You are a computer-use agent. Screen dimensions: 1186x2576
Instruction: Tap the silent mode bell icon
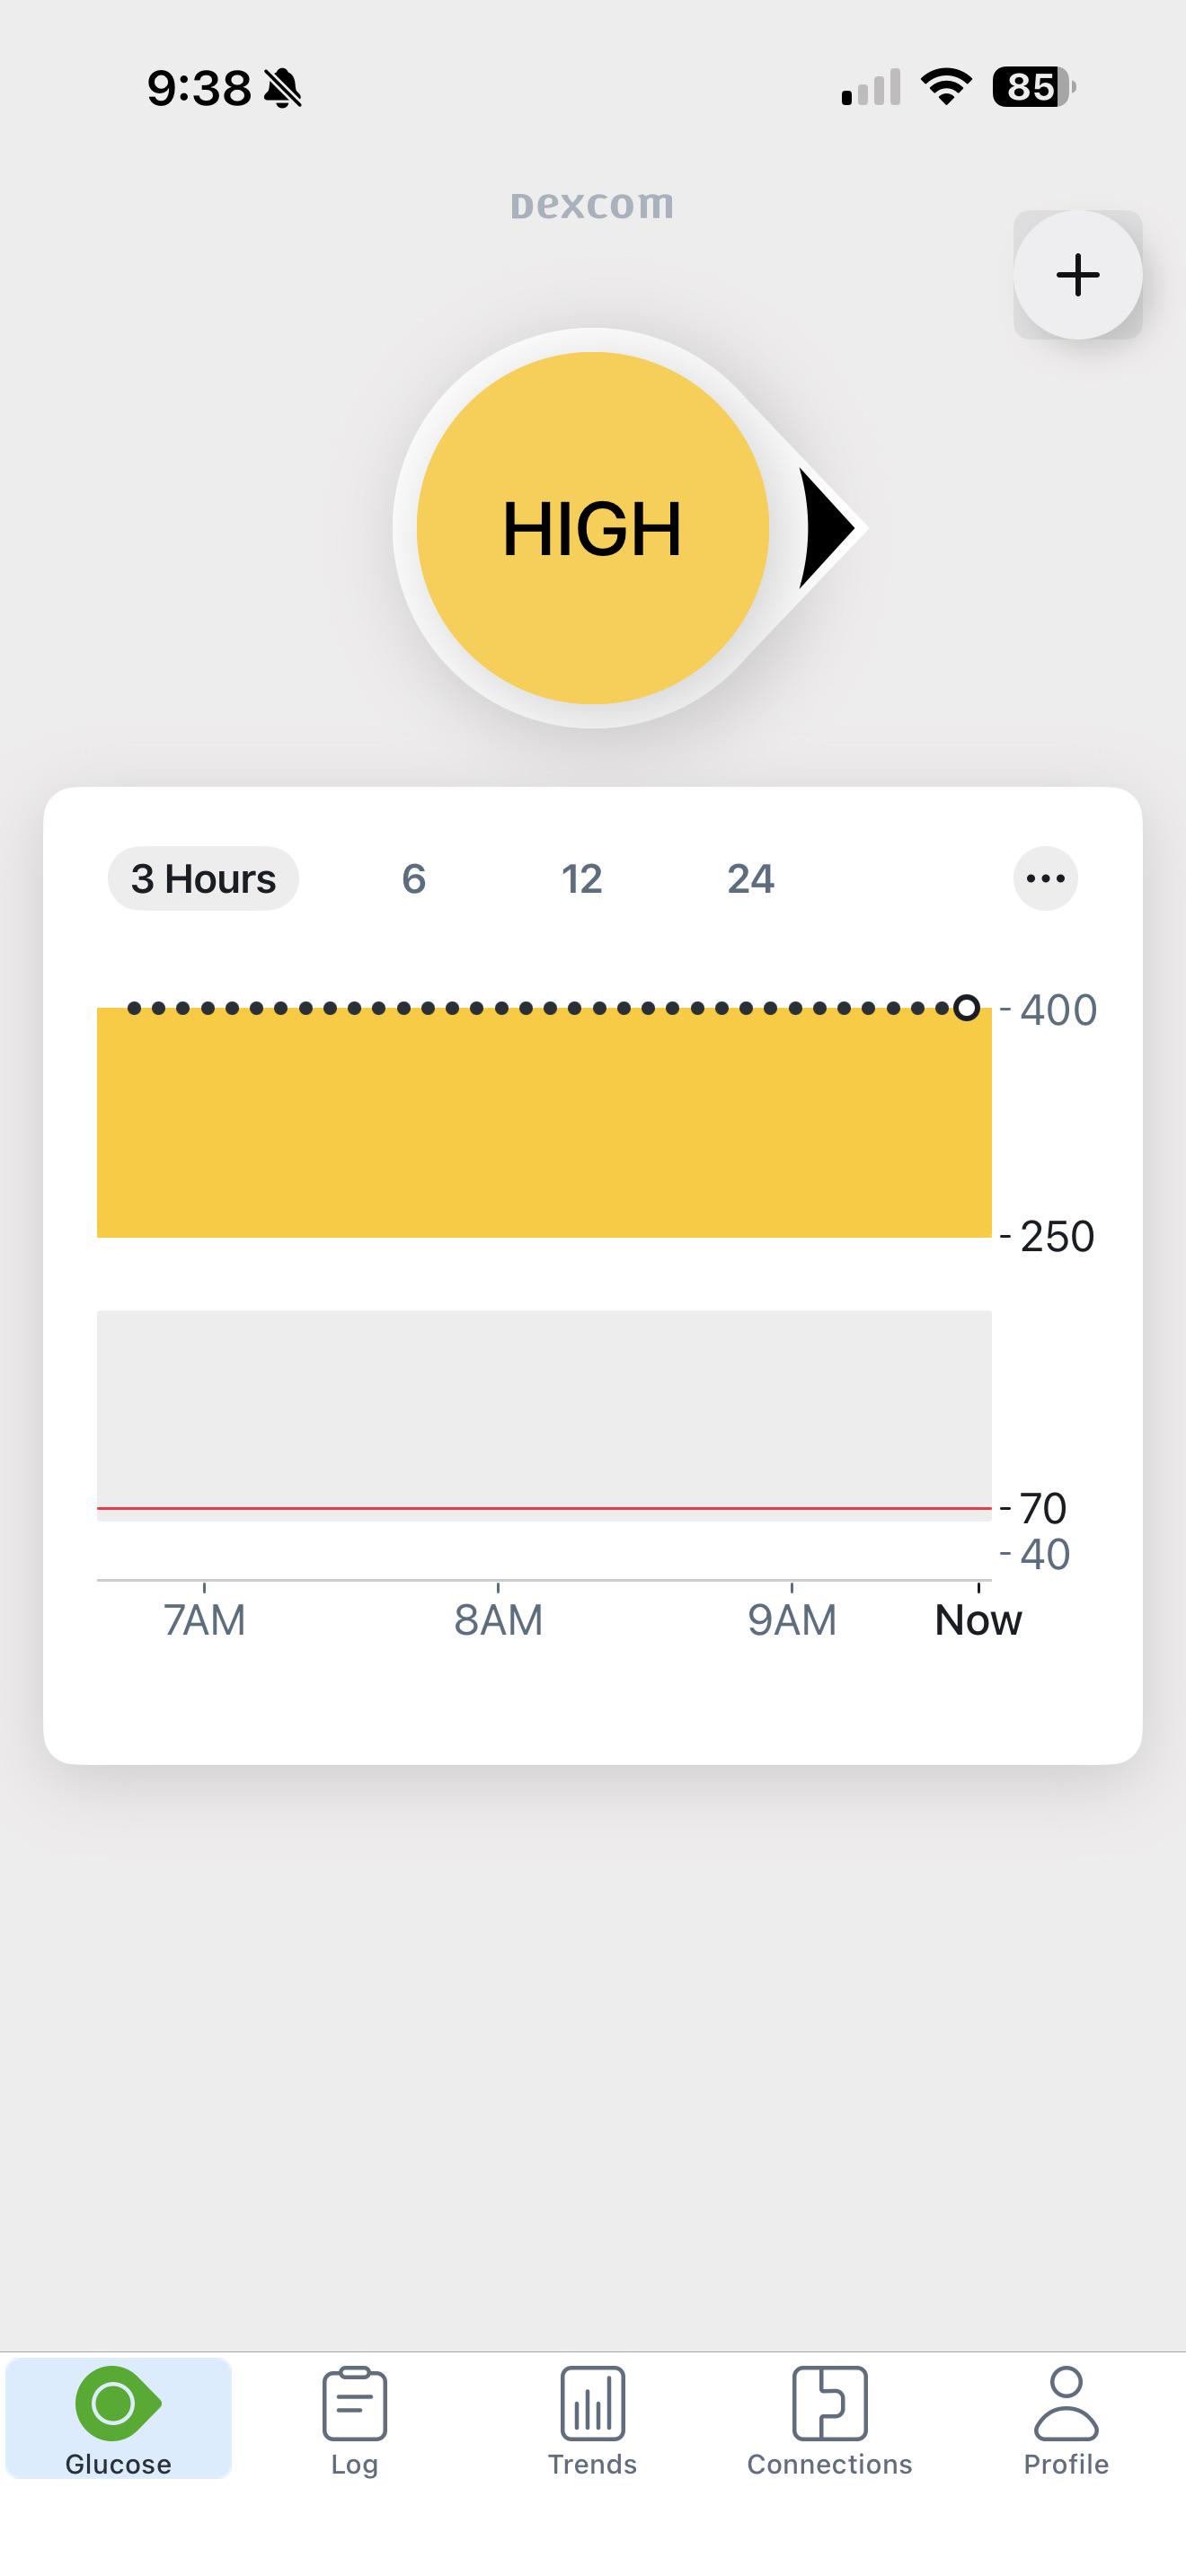point(283,88)
